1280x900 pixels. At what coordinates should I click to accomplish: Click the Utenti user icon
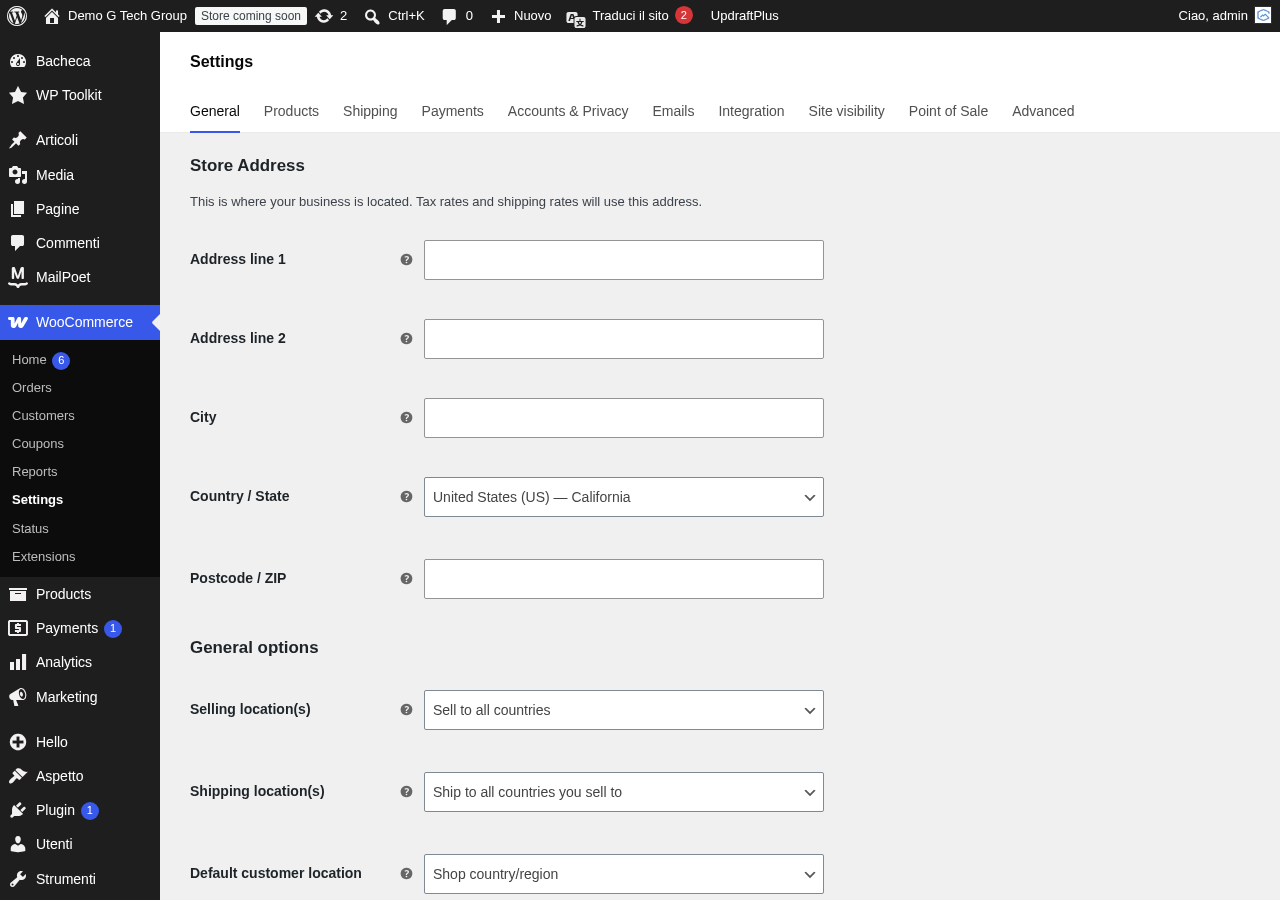point(18,844)
